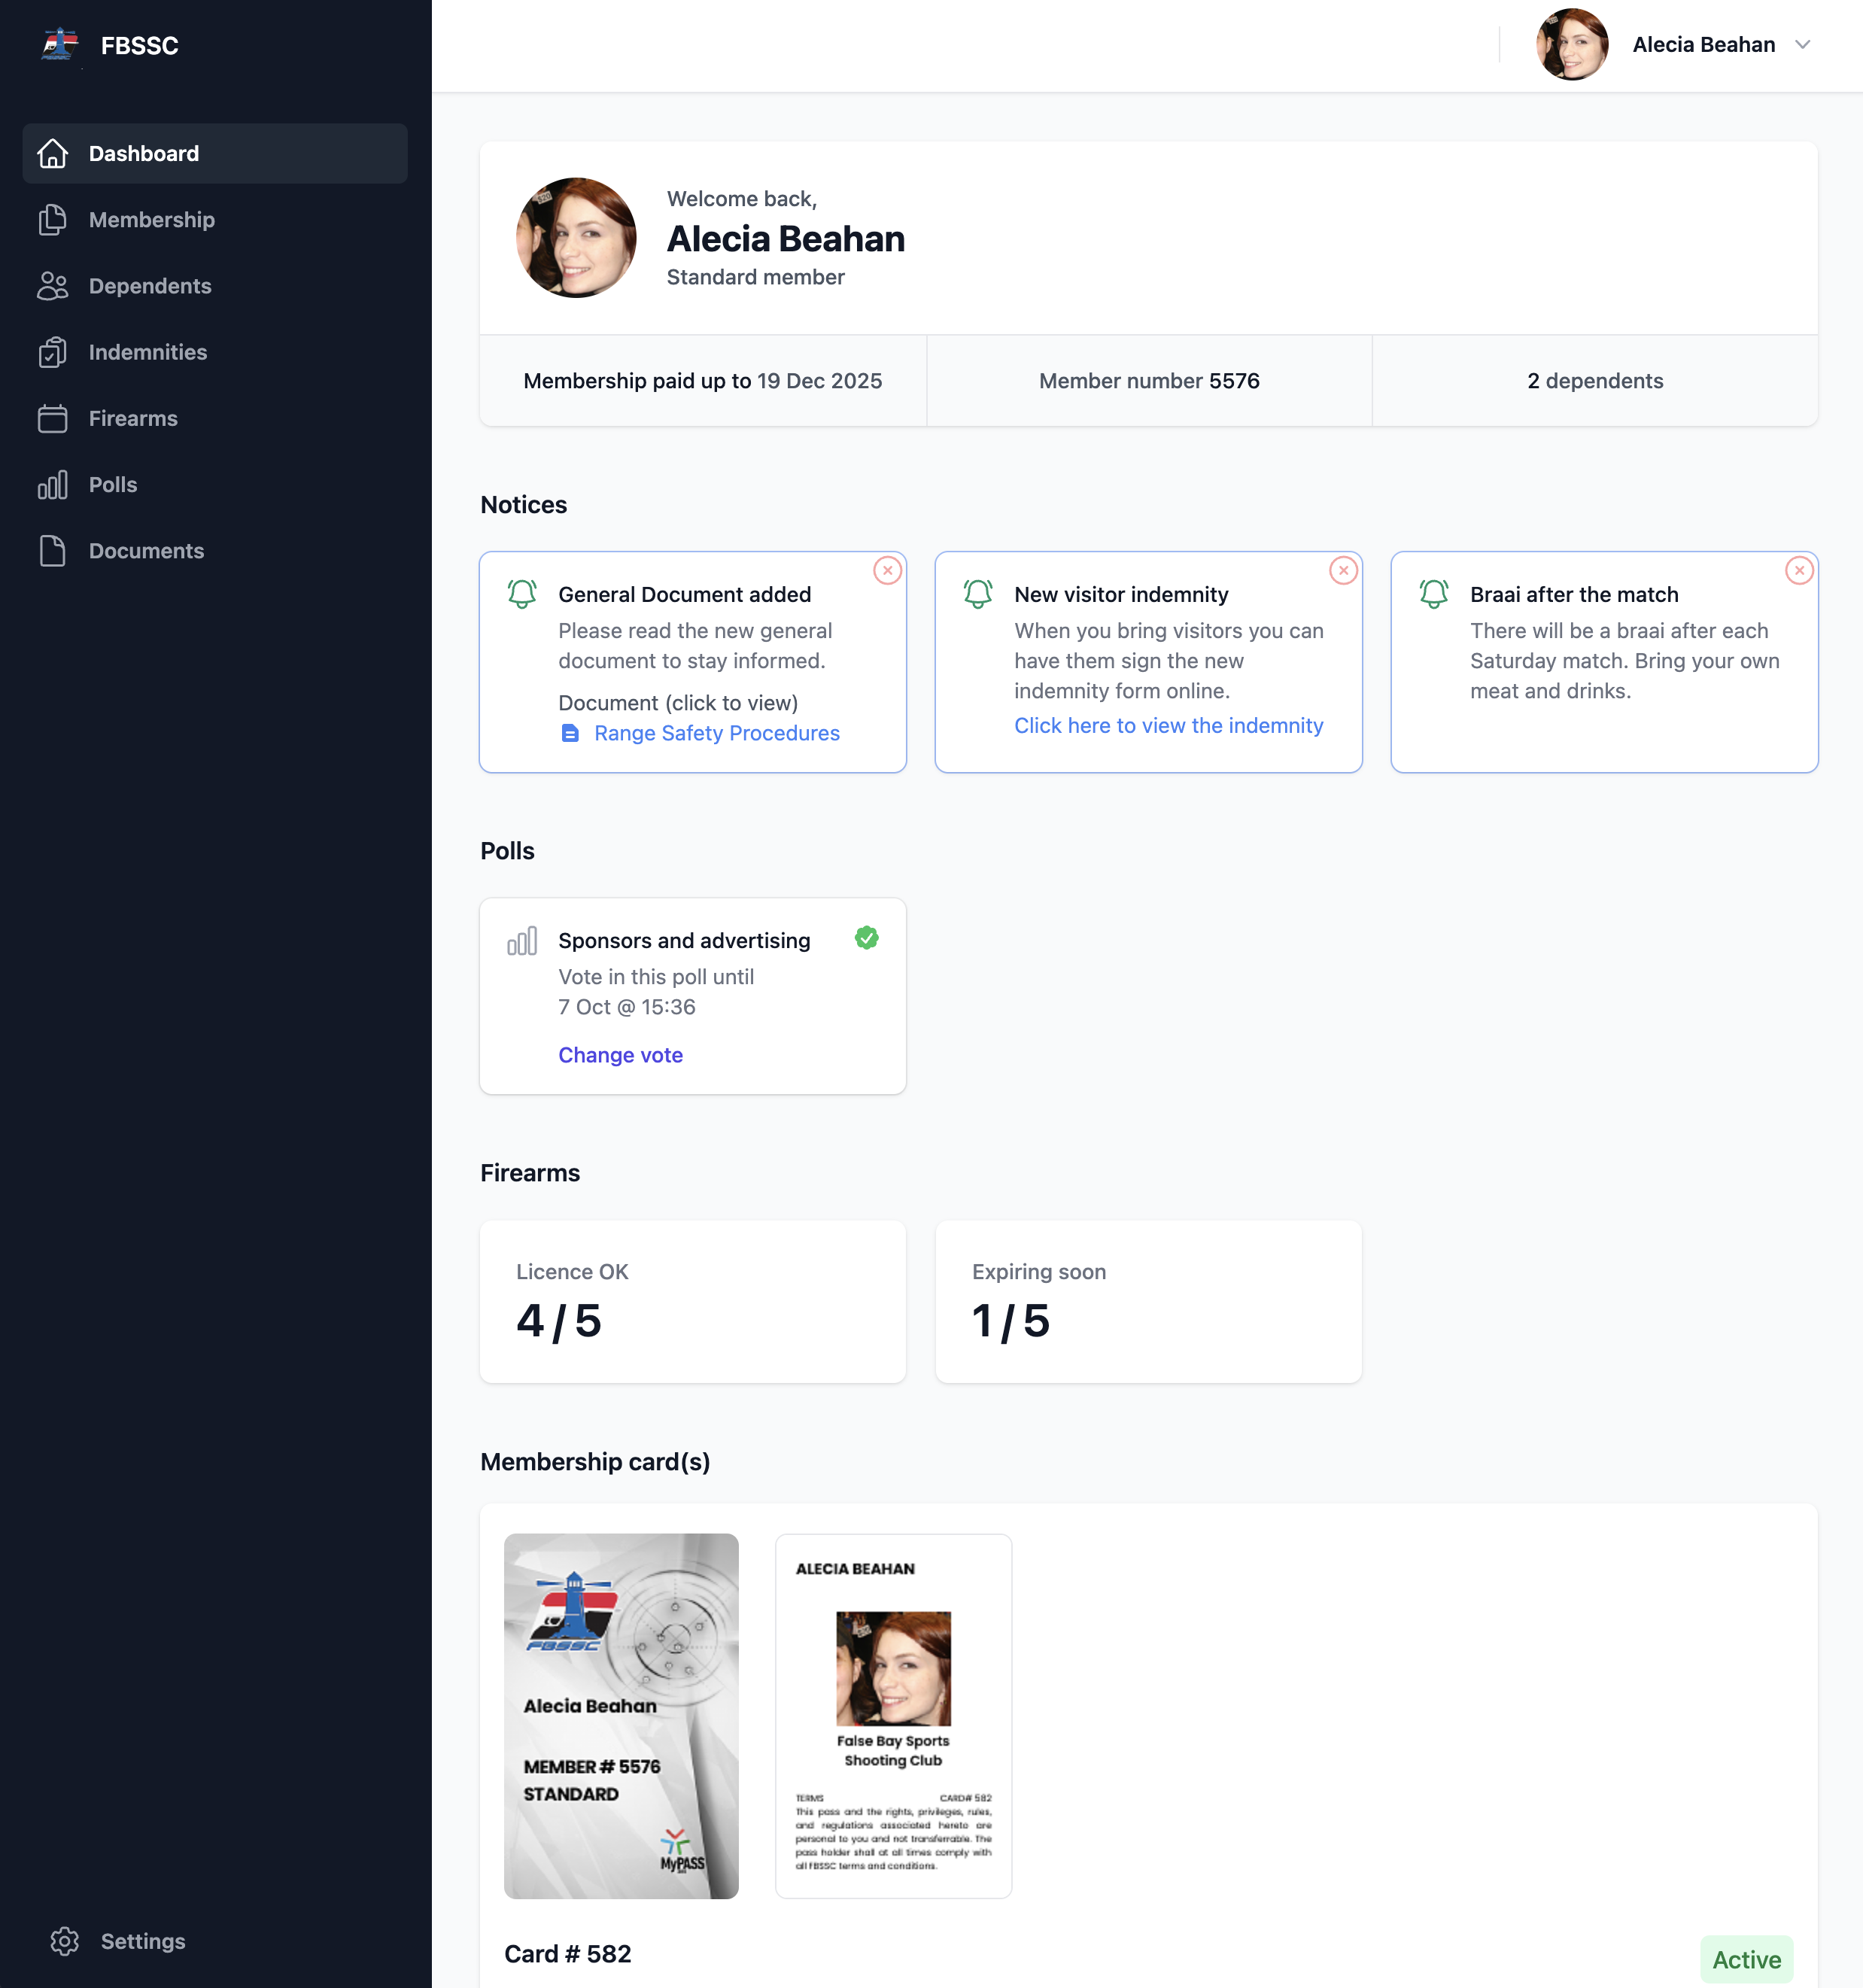Open the Documents menu item

[x=146, y=551]
